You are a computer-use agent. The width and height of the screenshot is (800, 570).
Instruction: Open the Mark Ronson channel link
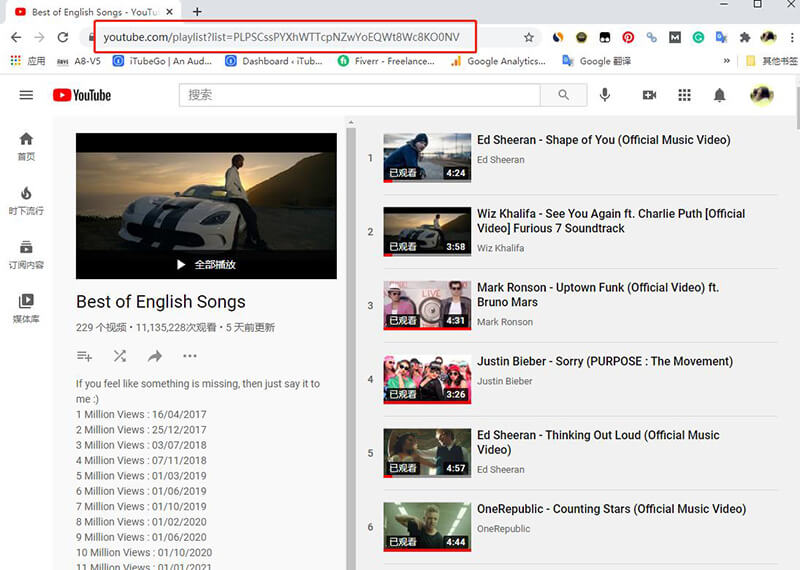point(505,322)
